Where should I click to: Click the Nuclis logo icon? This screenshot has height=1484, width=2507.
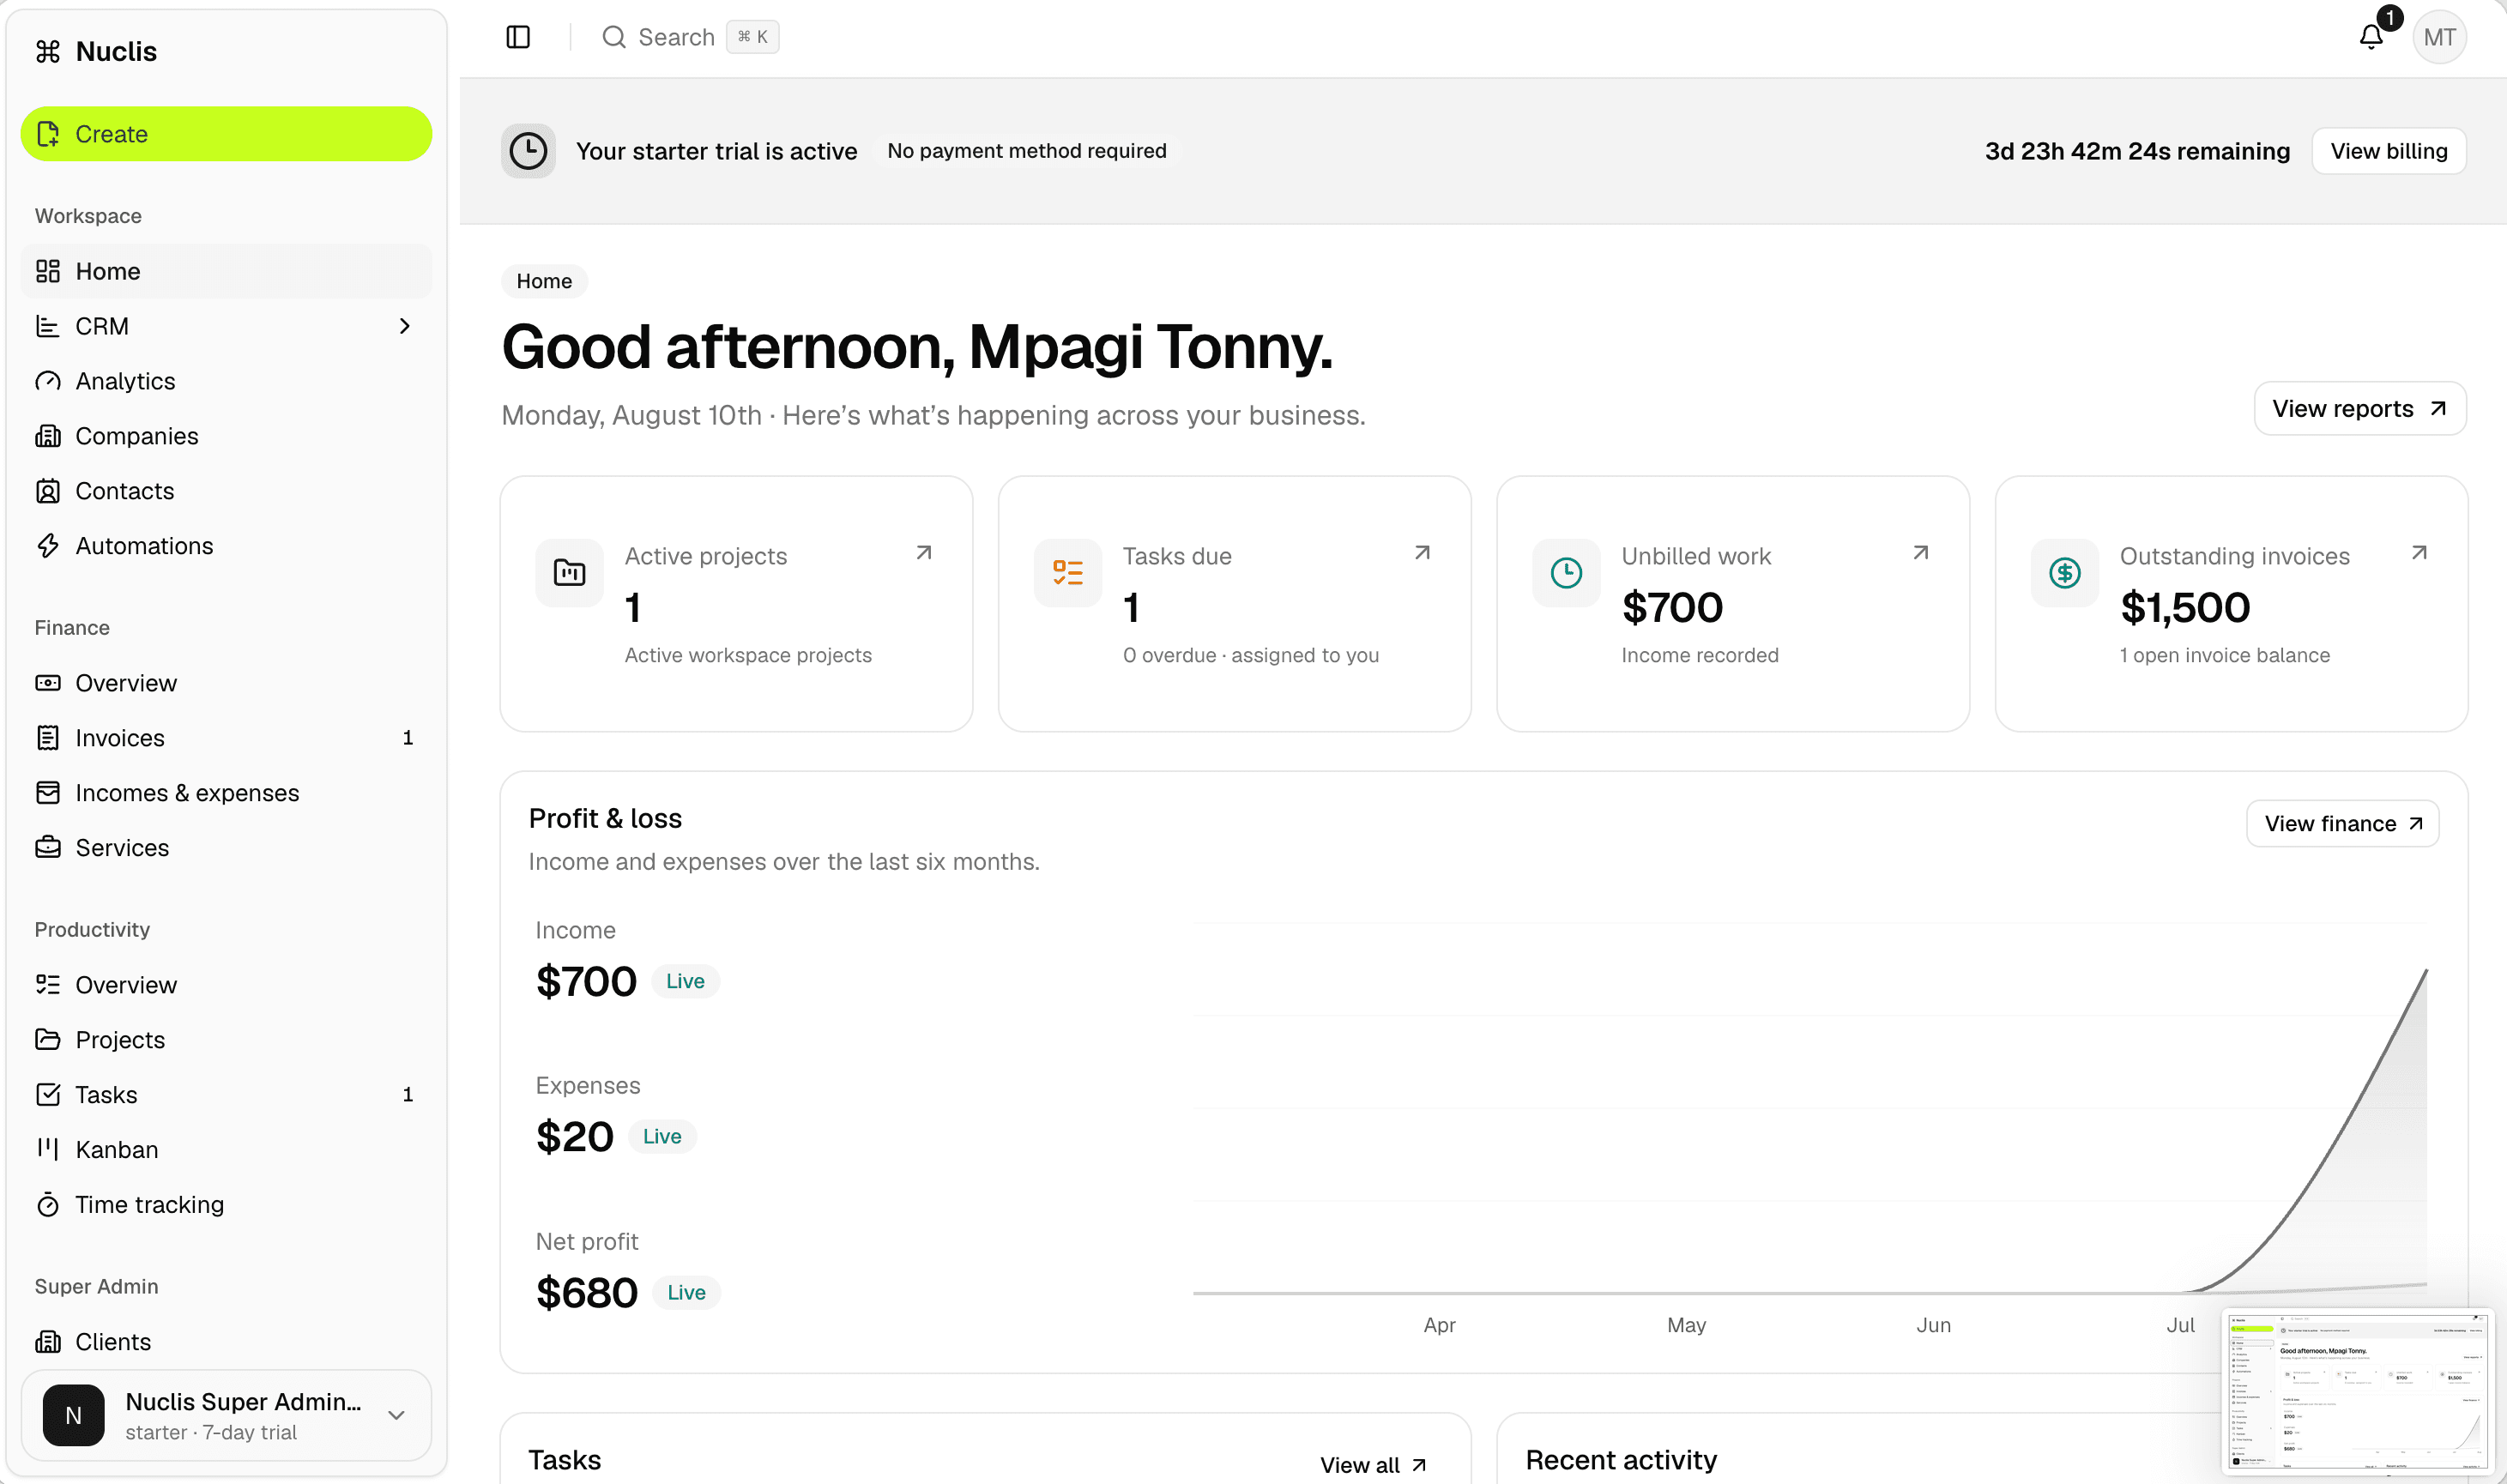48,51
